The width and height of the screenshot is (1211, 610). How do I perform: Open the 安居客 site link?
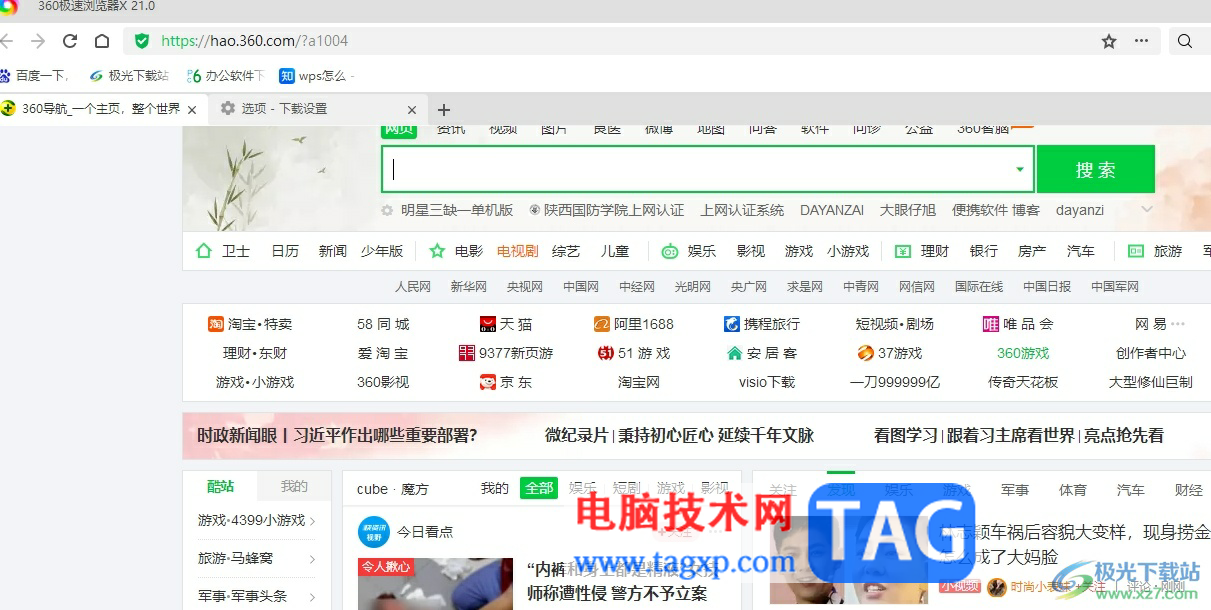[762, 353]
